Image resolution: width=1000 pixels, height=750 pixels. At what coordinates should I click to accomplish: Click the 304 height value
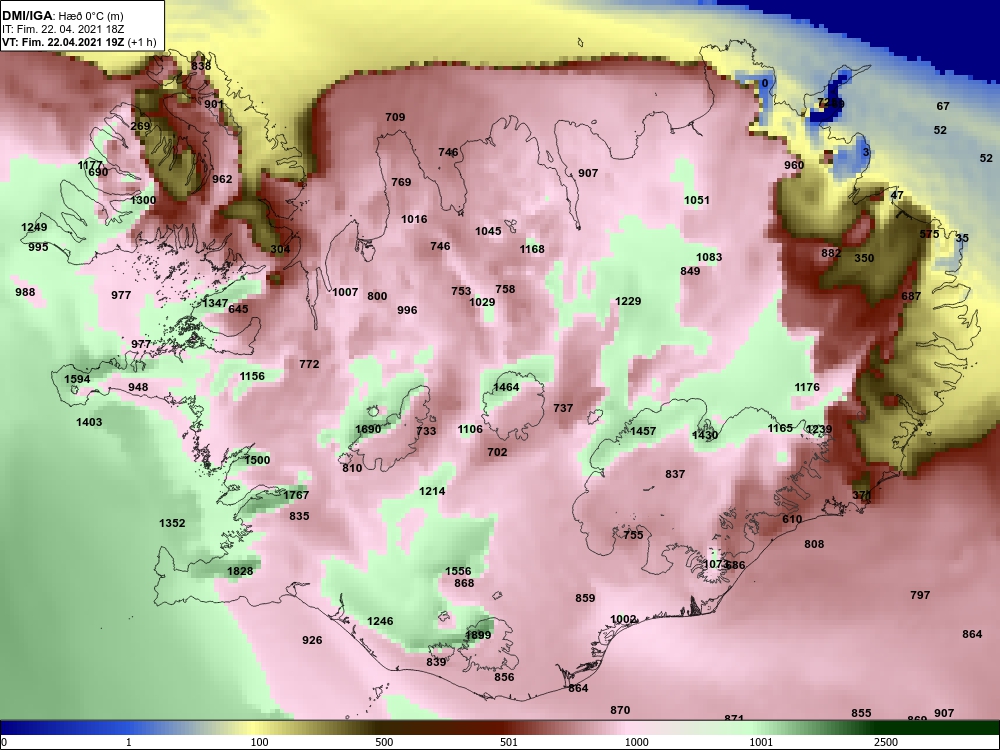pos(280,249)
